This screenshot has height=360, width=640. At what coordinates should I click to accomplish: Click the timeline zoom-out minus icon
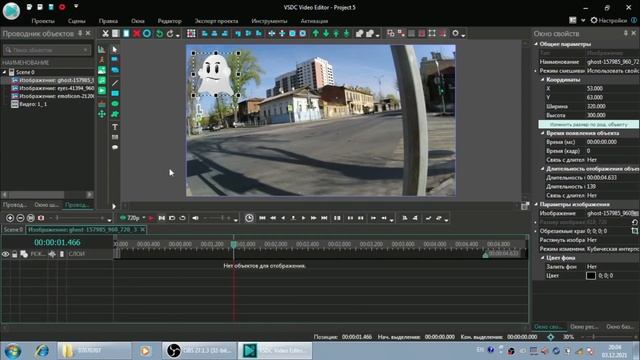click(20, 218)
